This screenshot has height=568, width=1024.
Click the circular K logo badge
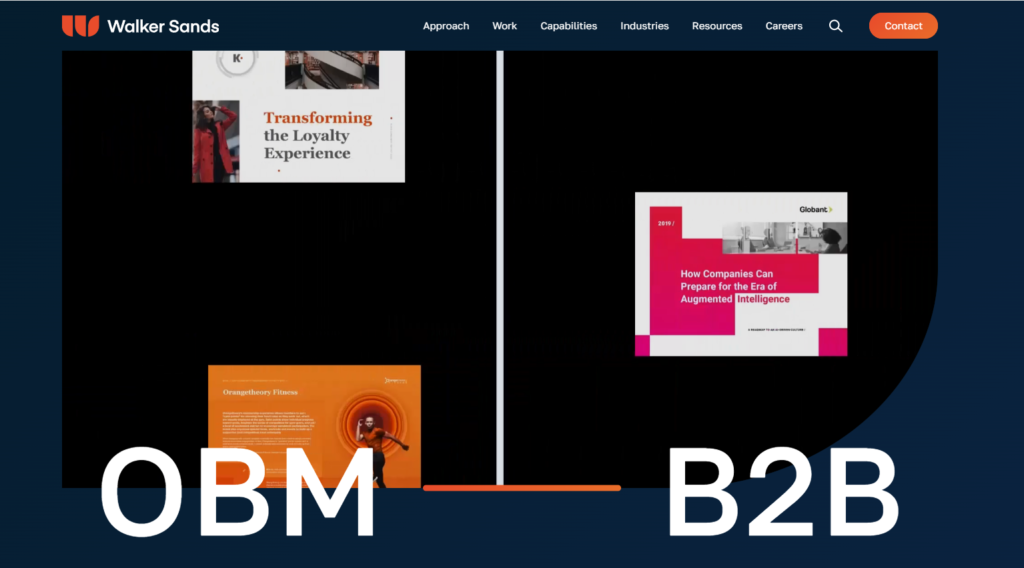[x=238, y=60]
